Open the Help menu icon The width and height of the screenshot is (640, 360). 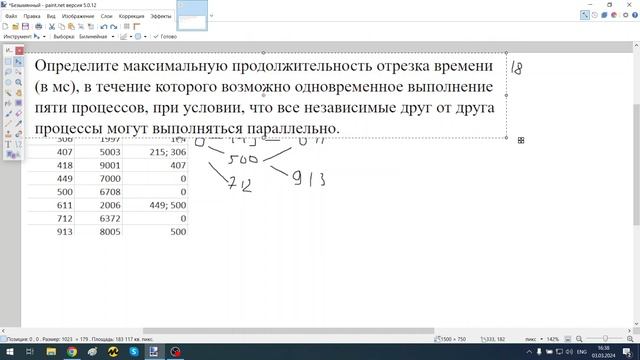(635, 15)
